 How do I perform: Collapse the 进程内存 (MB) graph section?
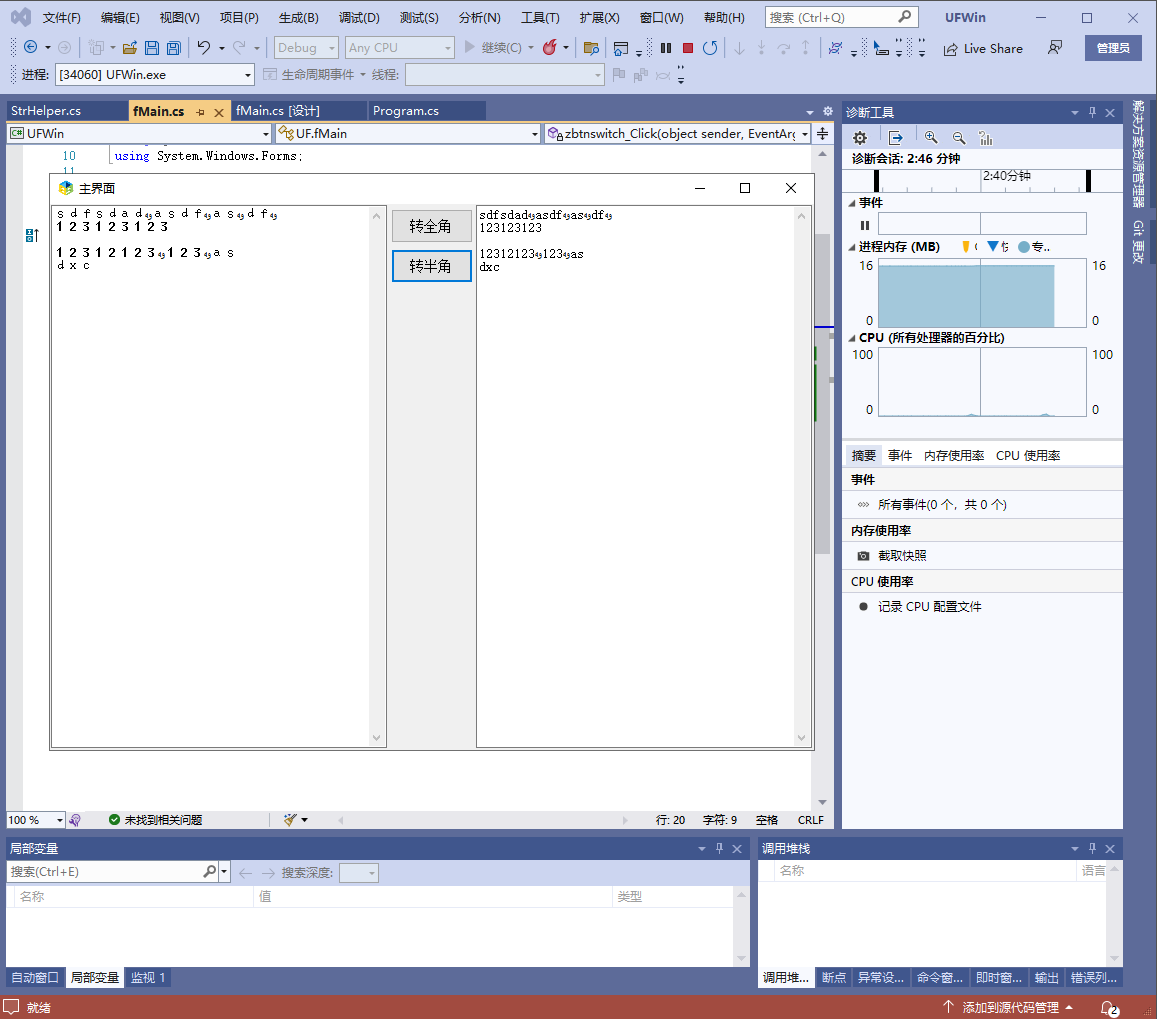(x=852, y=247)
